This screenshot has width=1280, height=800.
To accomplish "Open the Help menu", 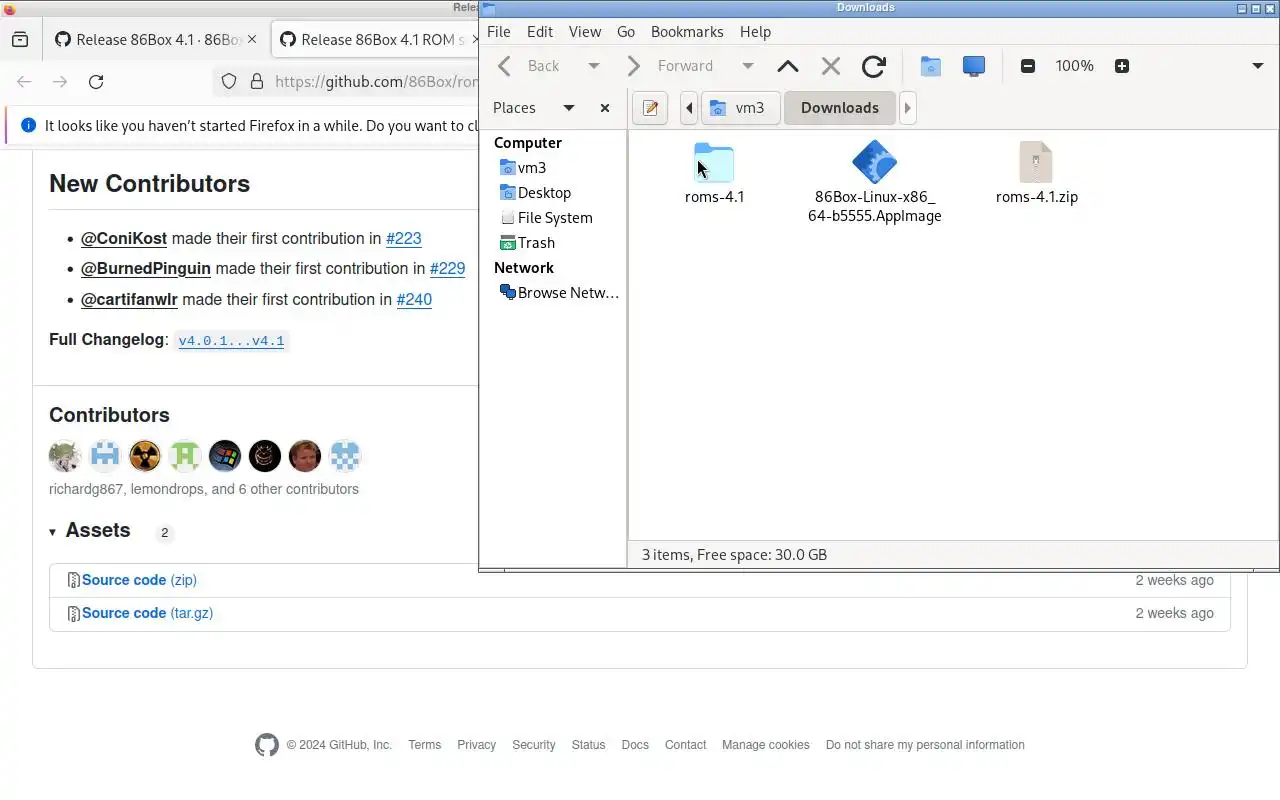I will (755, 32).
